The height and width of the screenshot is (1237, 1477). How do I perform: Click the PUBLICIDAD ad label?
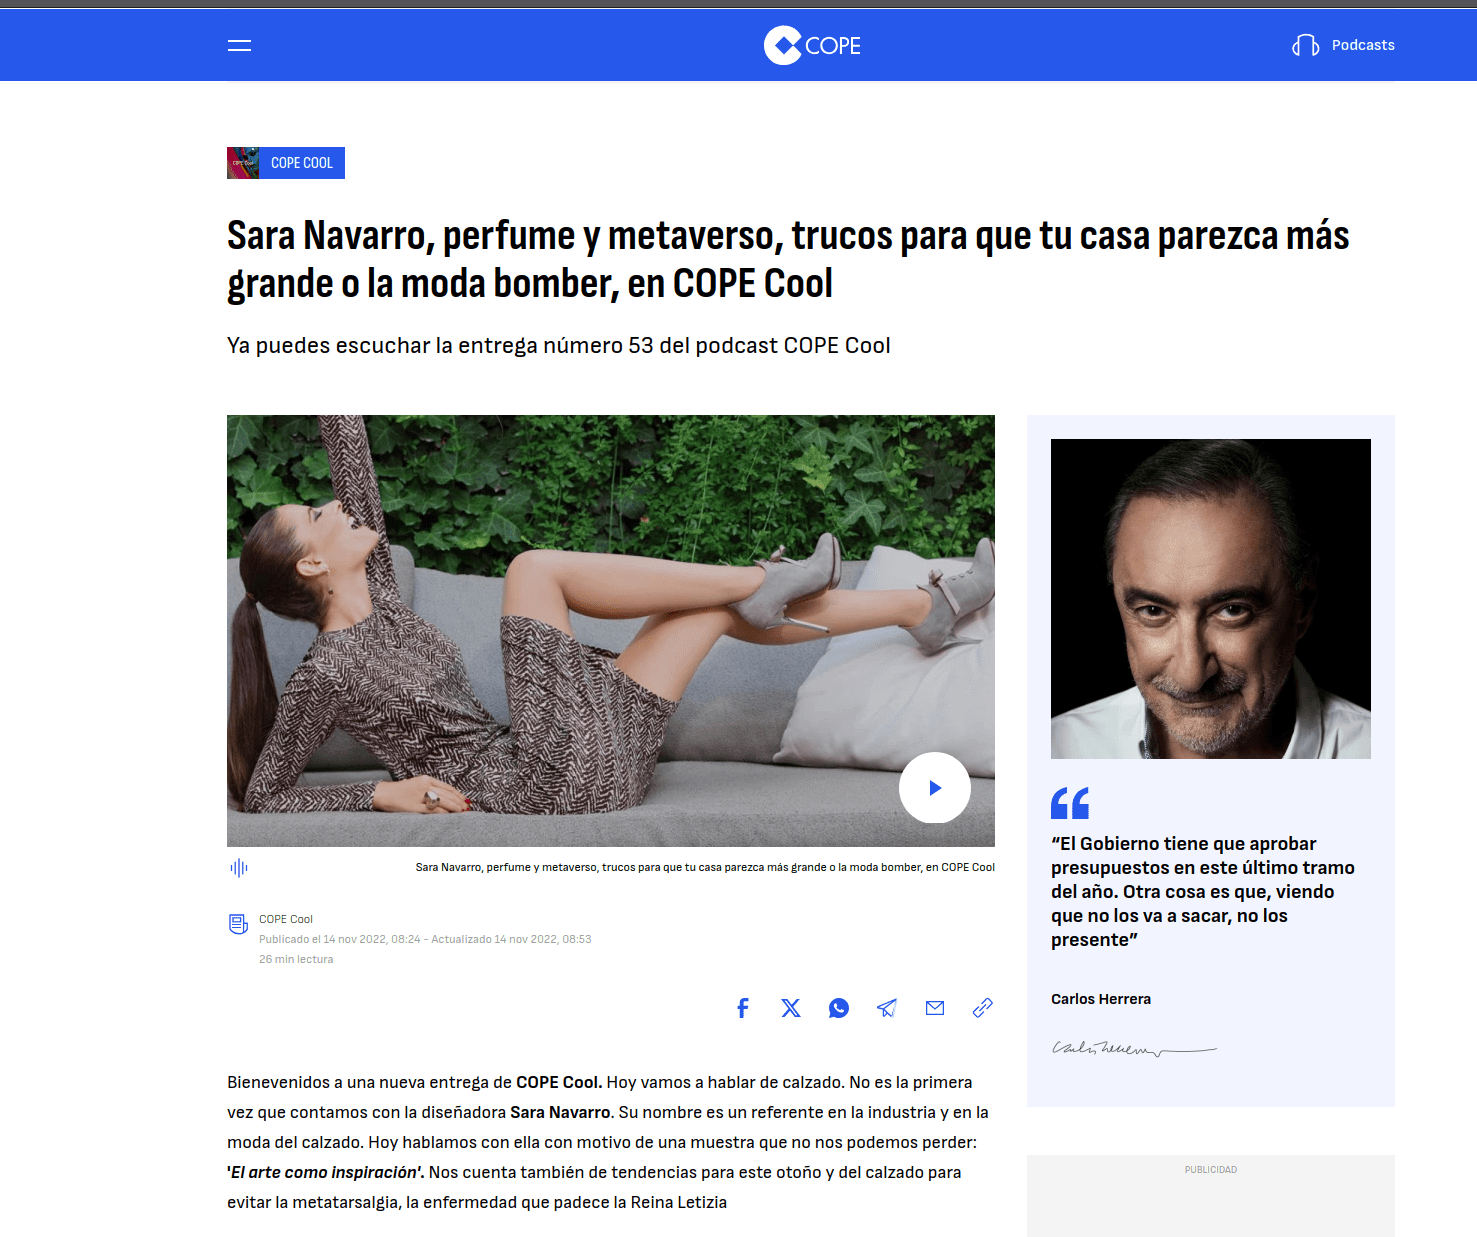[1211, 1170]
